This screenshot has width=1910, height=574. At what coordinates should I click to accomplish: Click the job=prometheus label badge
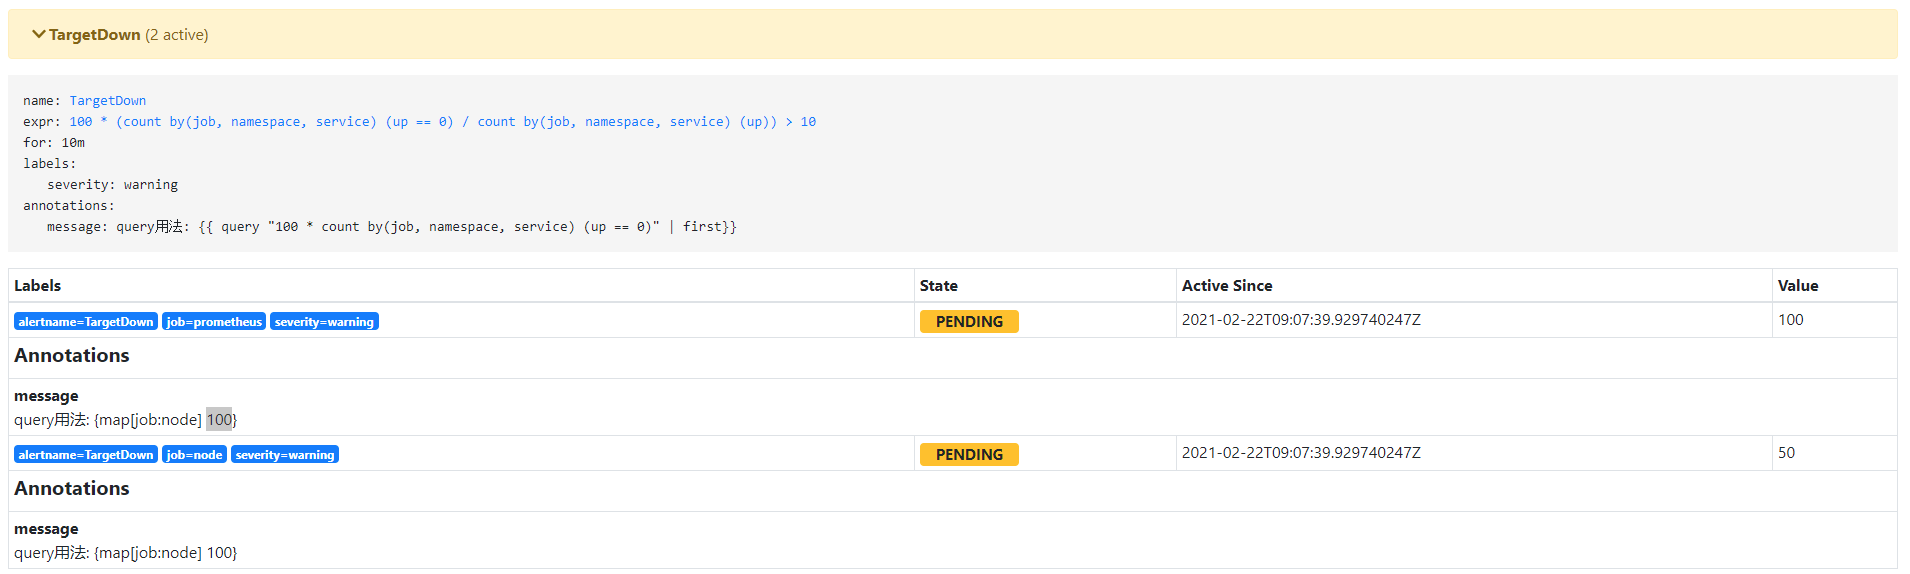pos(214,322)
